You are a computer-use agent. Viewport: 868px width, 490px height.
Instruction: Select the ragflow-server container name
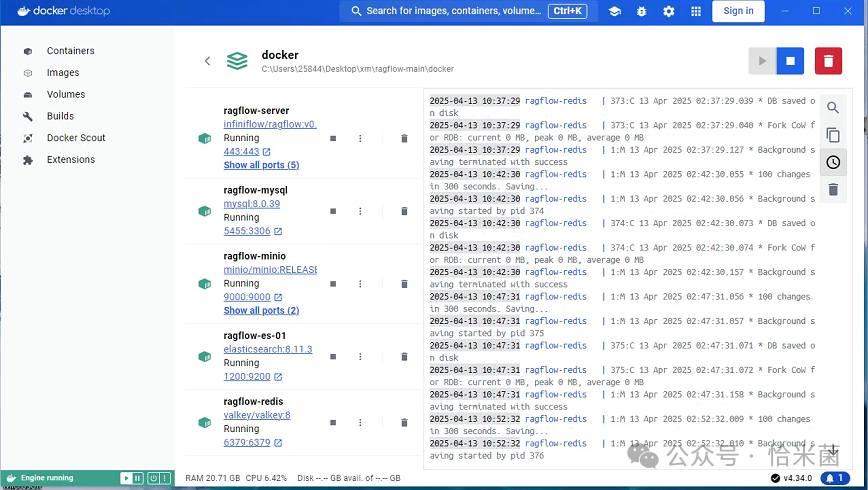click(x=256, y=111)
